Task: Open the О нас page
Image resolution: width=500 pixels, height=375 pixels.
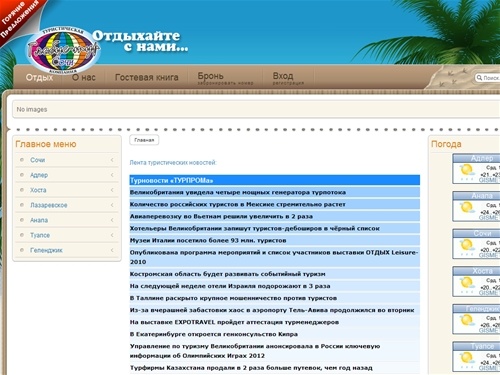Action: [x=84, y=77]
